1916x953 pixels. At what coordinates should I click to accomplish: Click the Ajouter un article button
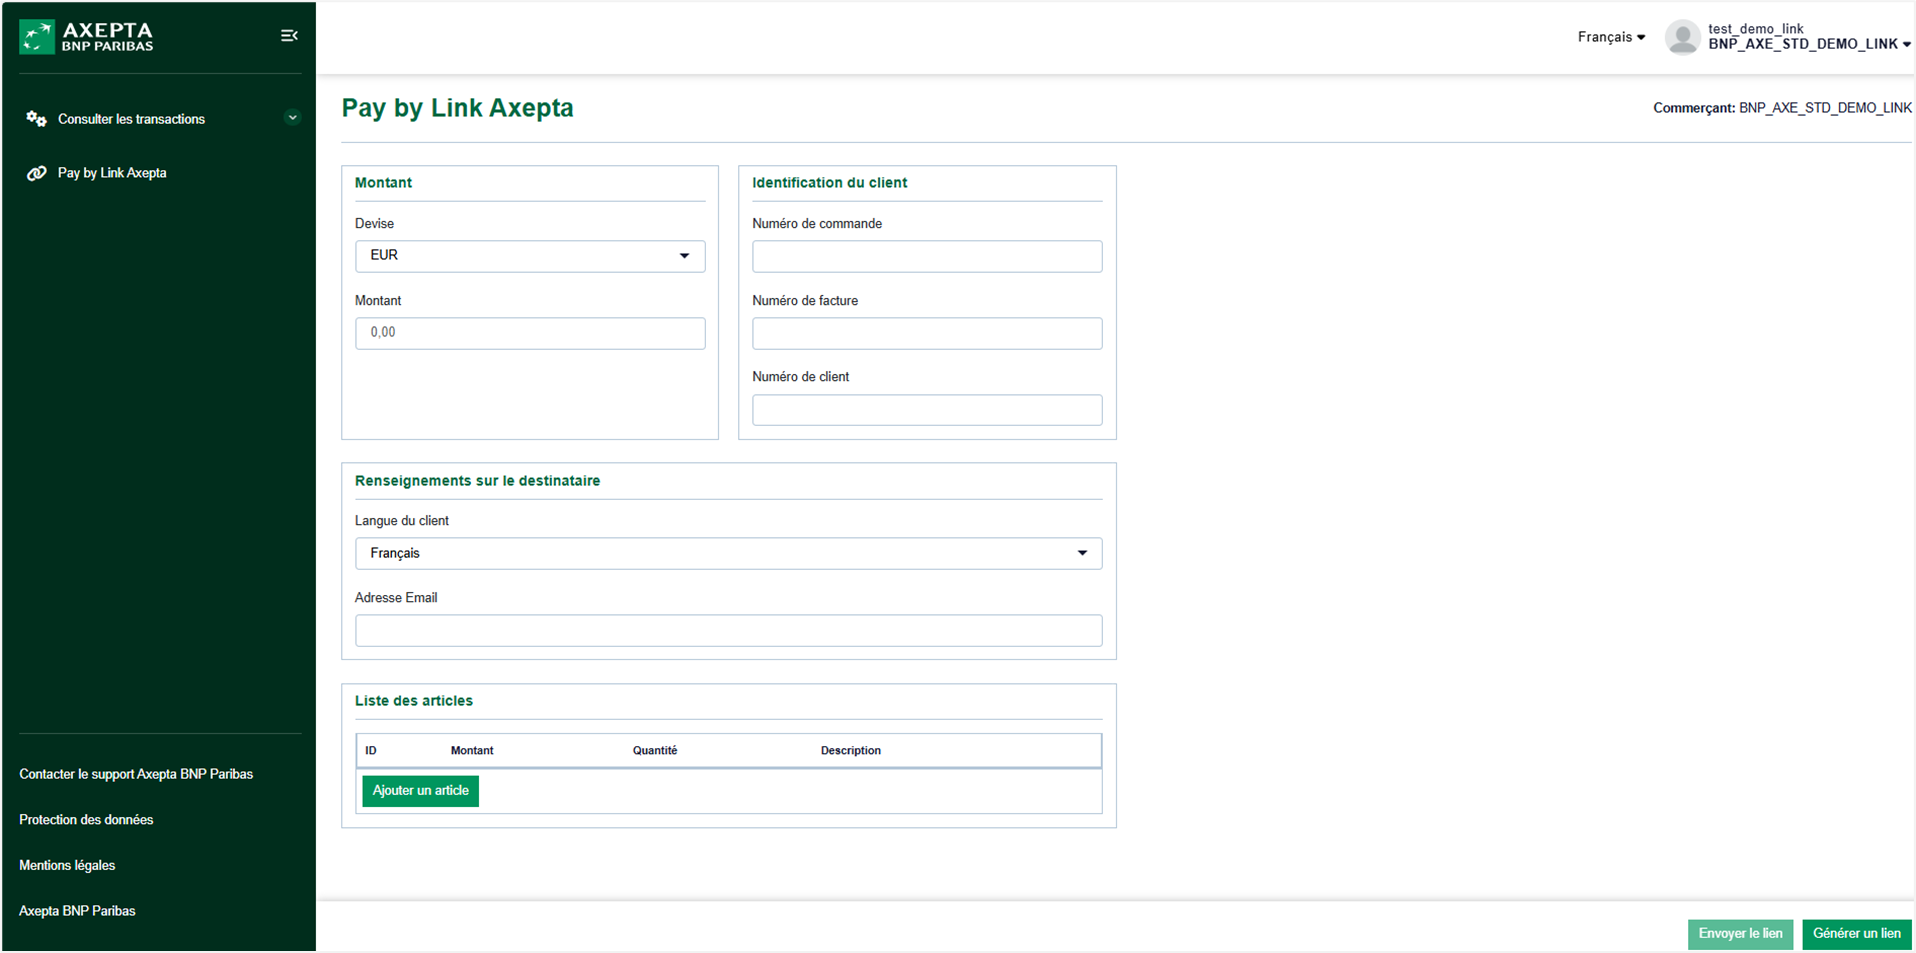(420, 791)
